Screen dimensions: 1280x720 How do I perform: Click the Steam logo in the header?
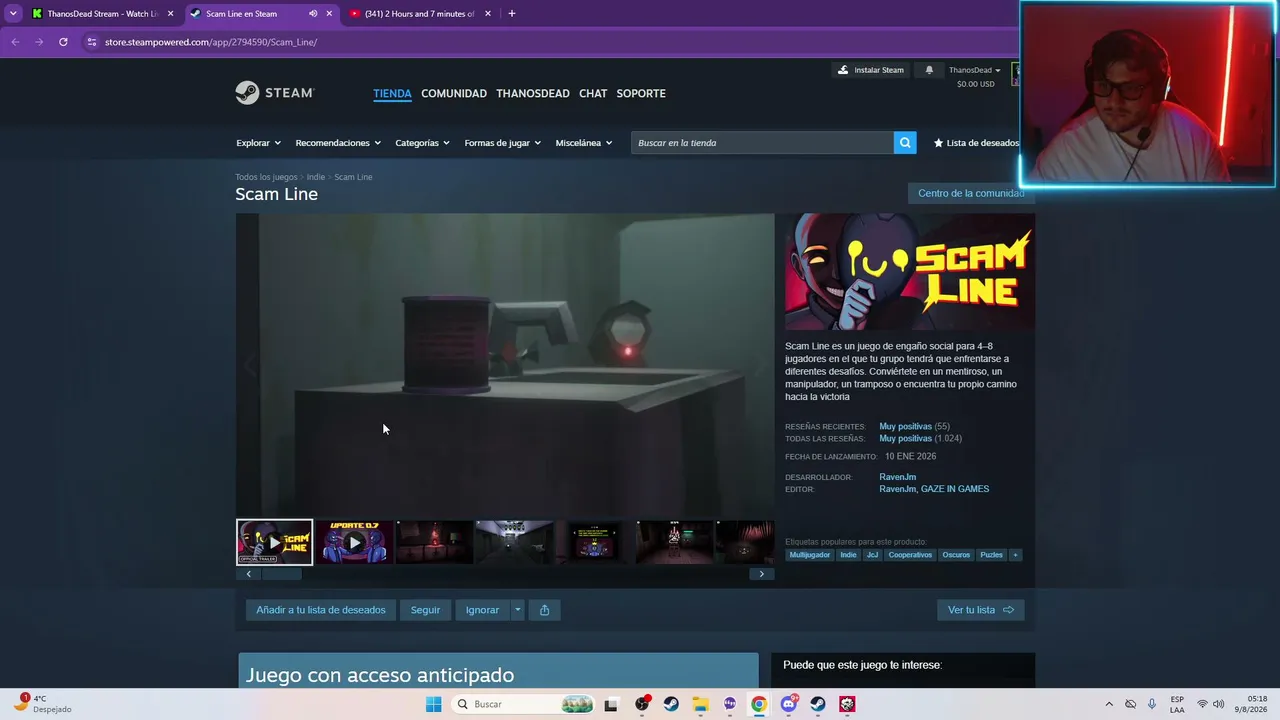point(275,93)
